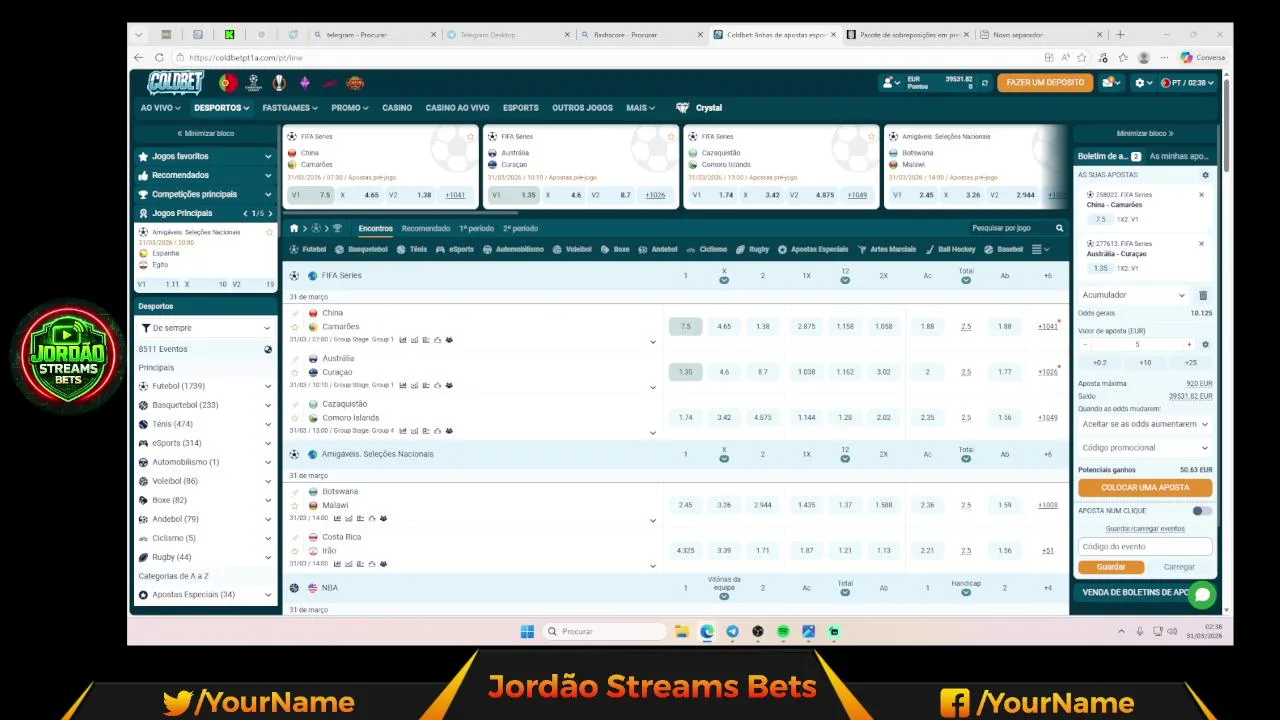This screenshot has width=1280, height=720.
Task: Expand the Jogos favoritos section
Action: (x=205, y=157)
